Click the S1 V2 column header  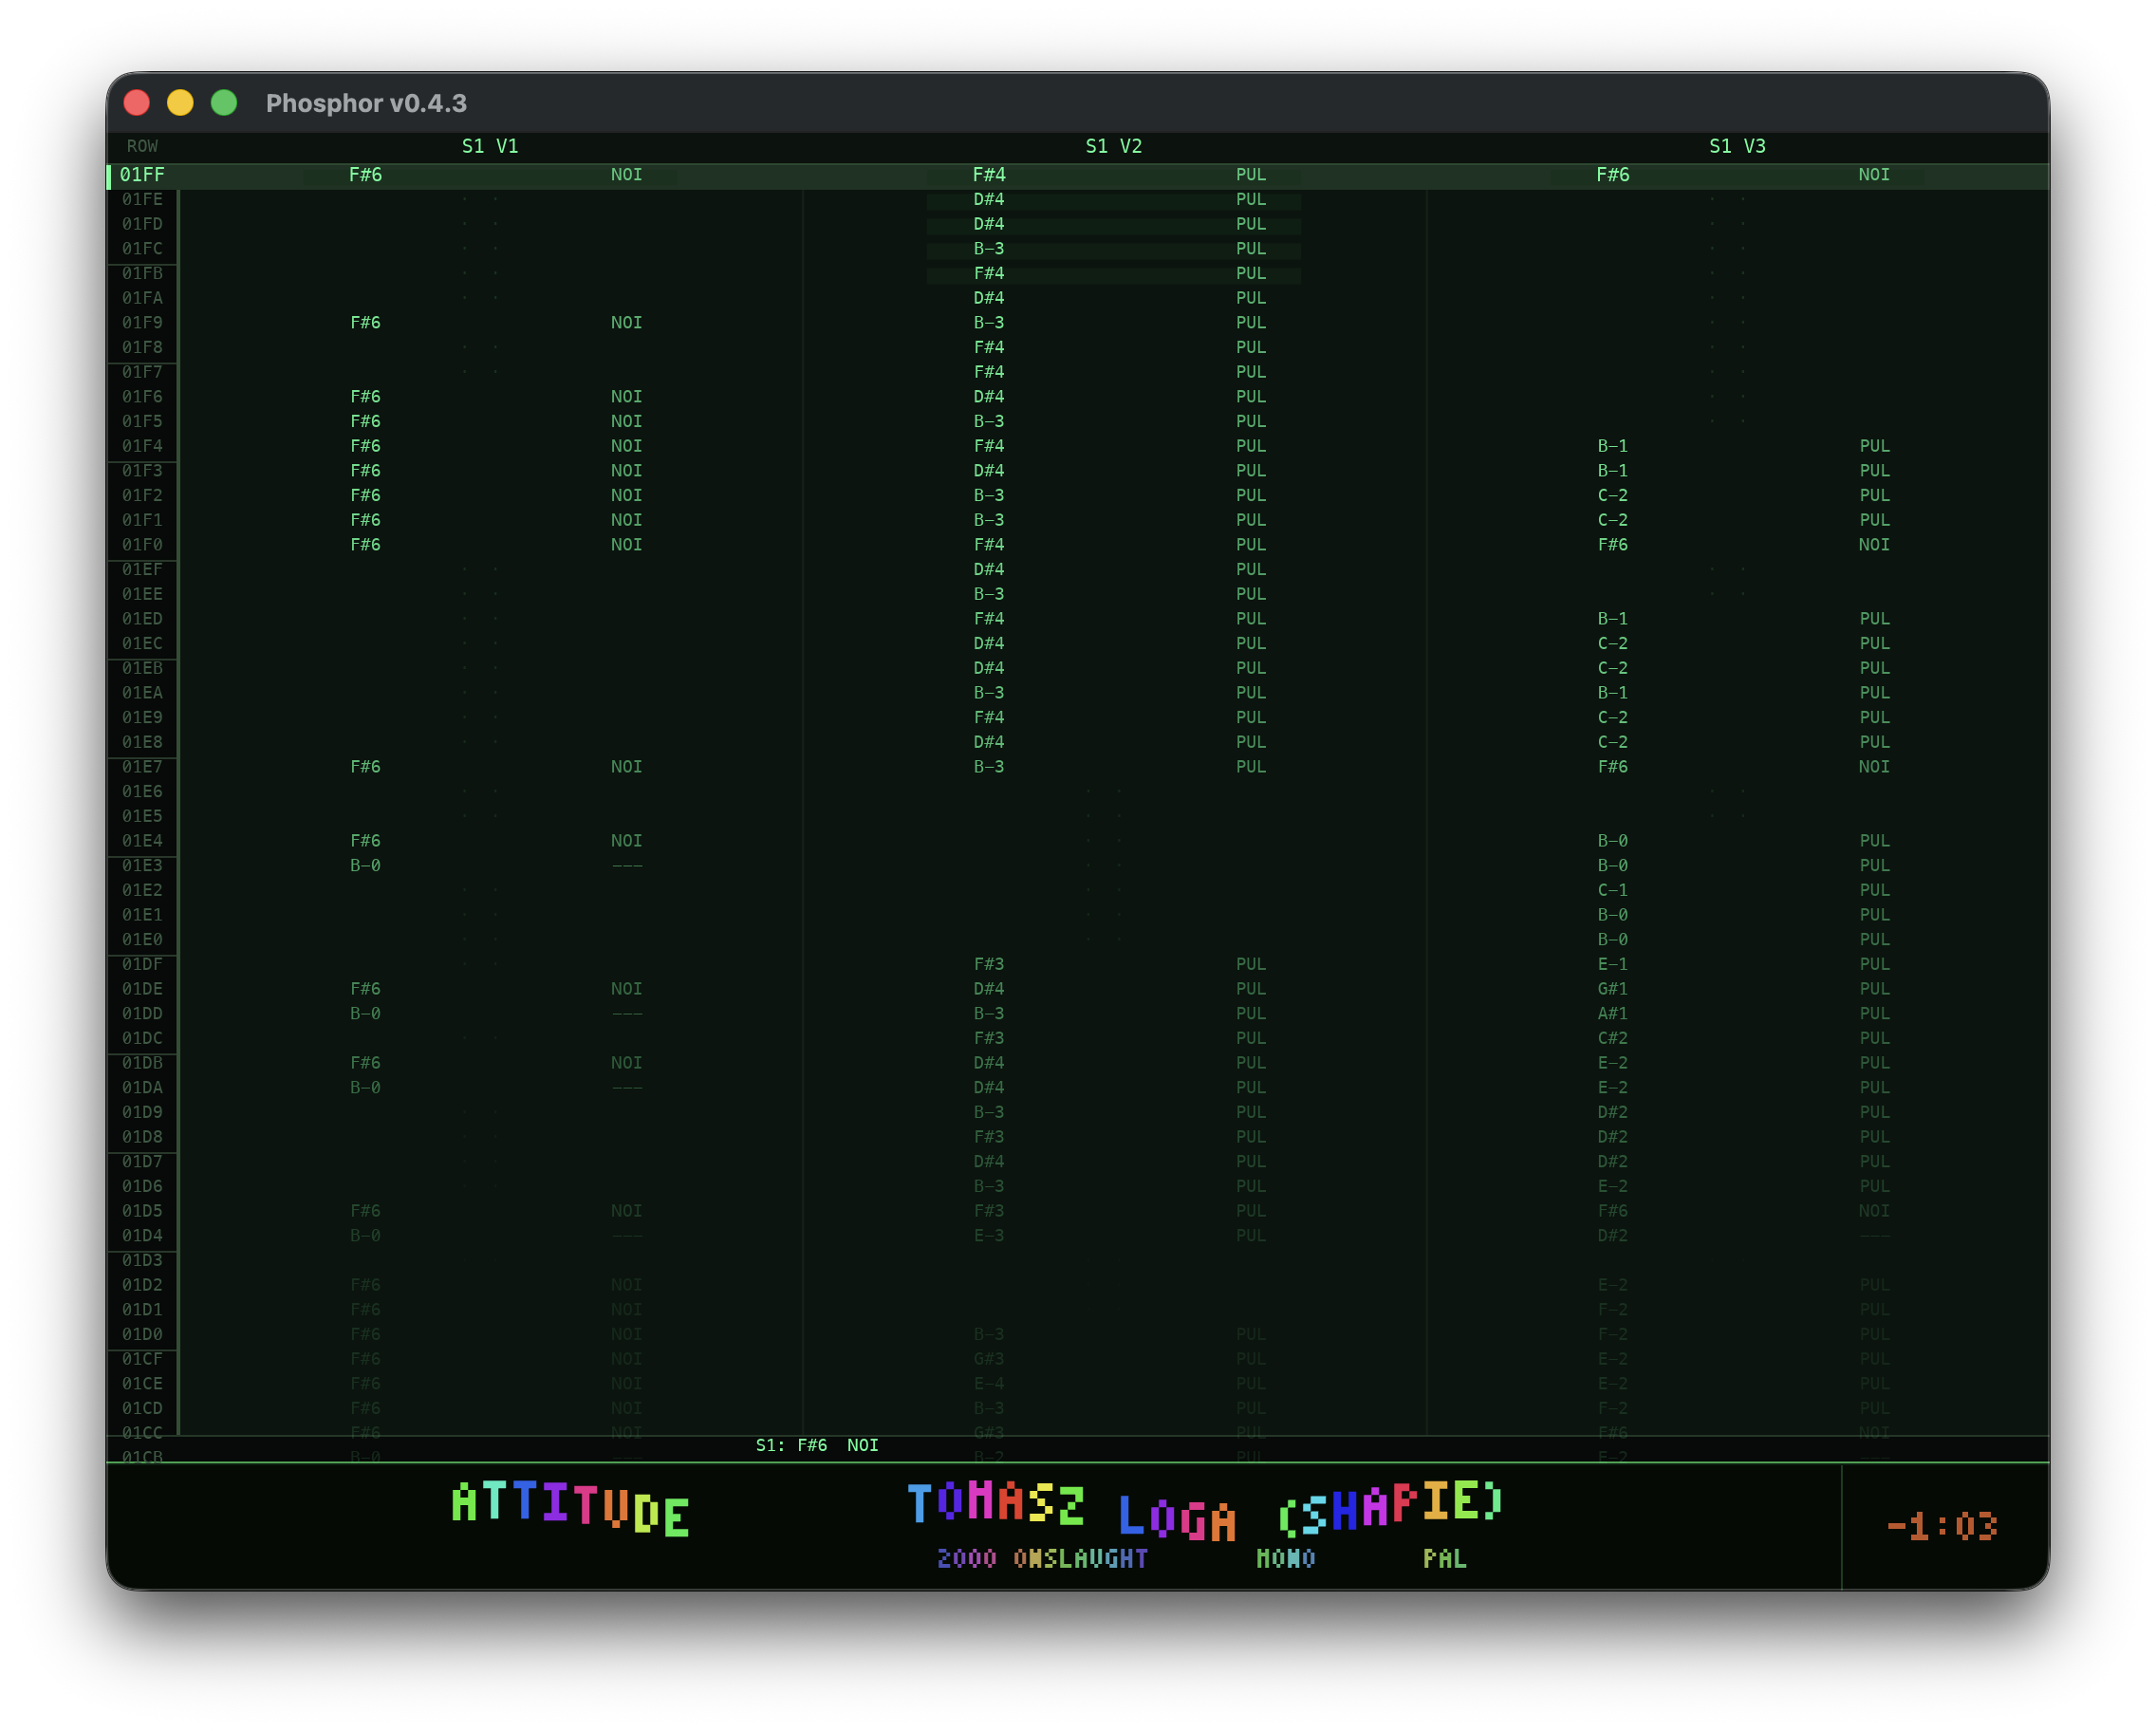1114,146
